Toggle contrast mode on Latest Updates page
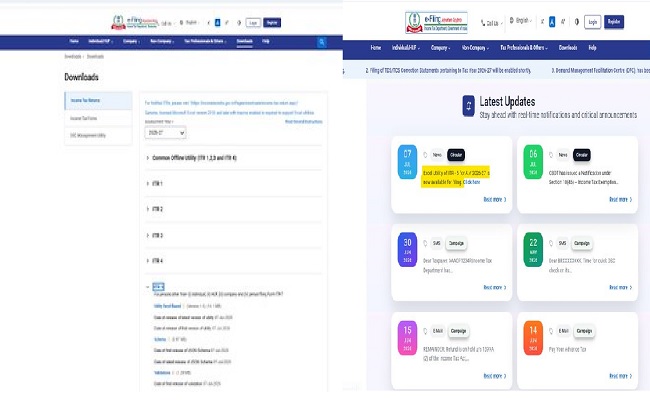Viewport: 650px width, 418px height. [577, 22]
